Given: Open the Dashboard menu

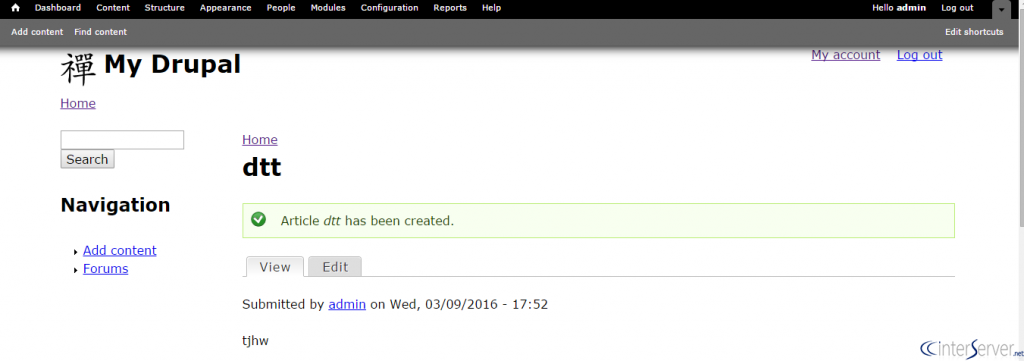Looking at the screenshot, I should pyautogui.click(x=57, y=8).
